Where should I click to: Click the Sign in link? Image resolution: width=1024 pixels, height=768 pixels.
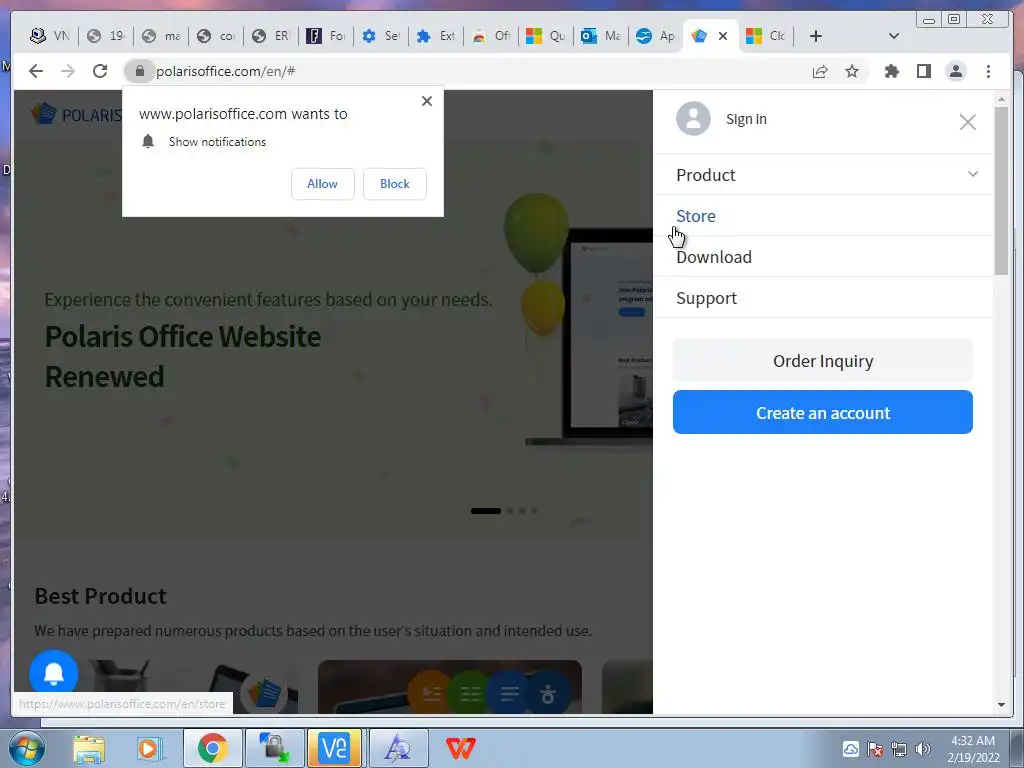pos(746,120)
